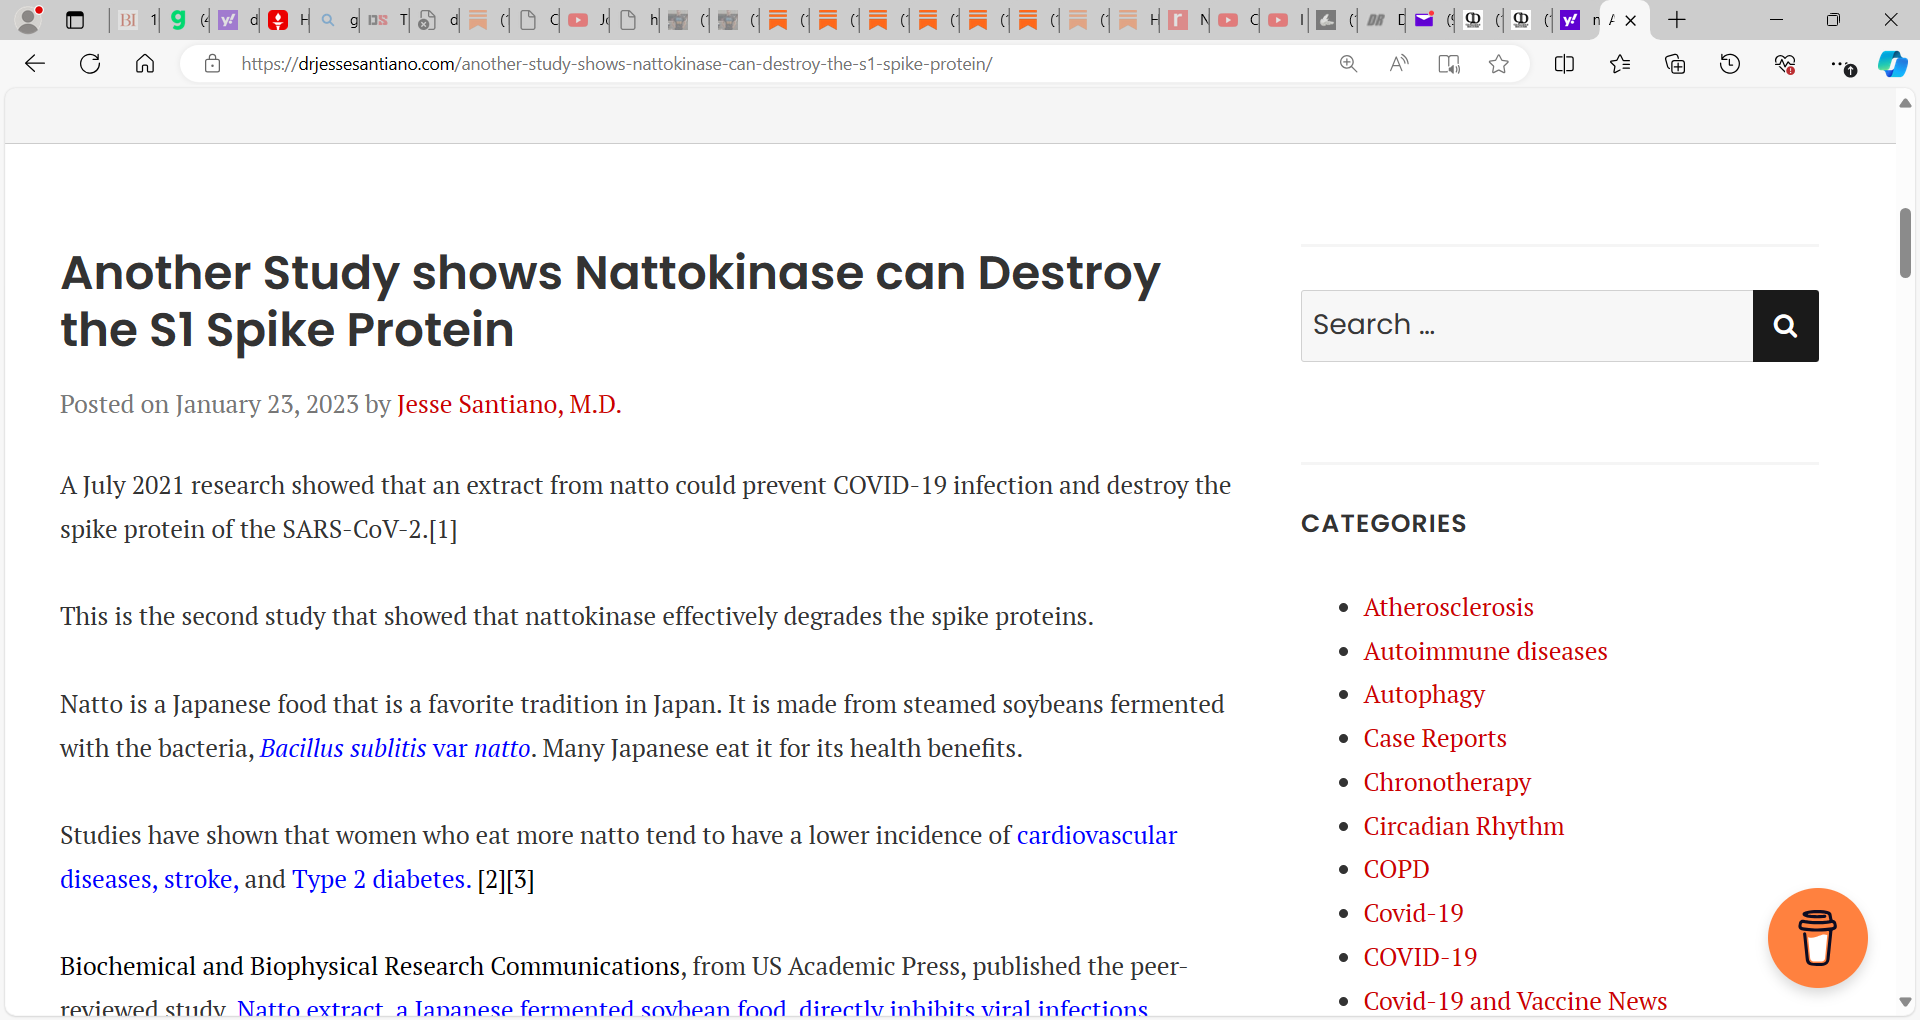Click the page scrollbar thumb

[x=1905, y=243]
